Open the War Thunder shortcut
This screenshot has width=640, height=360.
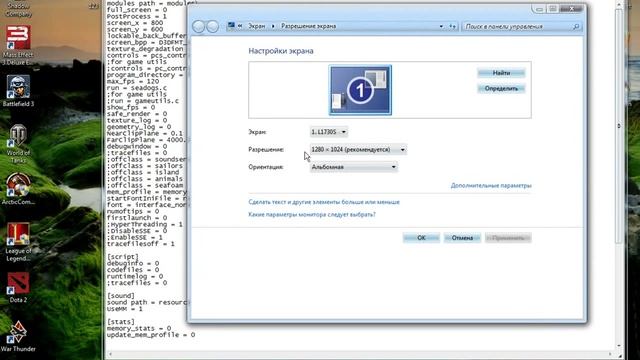(18, 336)
